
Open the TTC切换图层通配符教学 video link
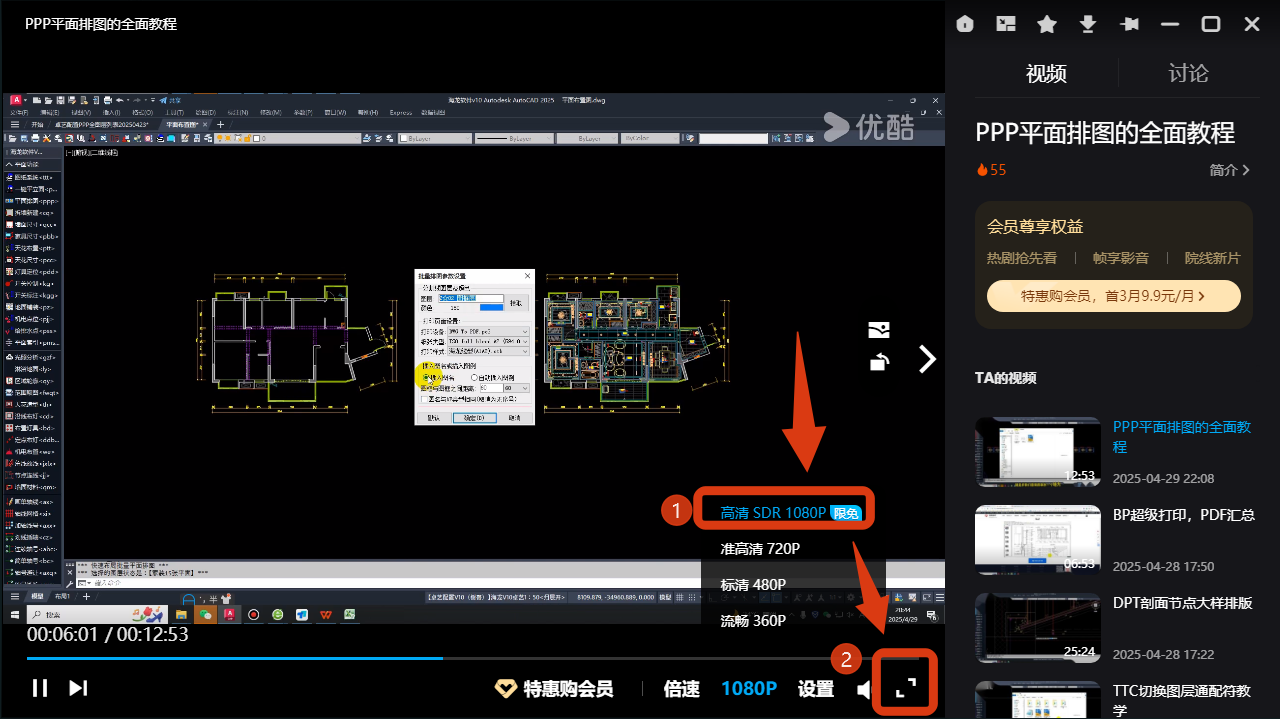point(1182,700)
